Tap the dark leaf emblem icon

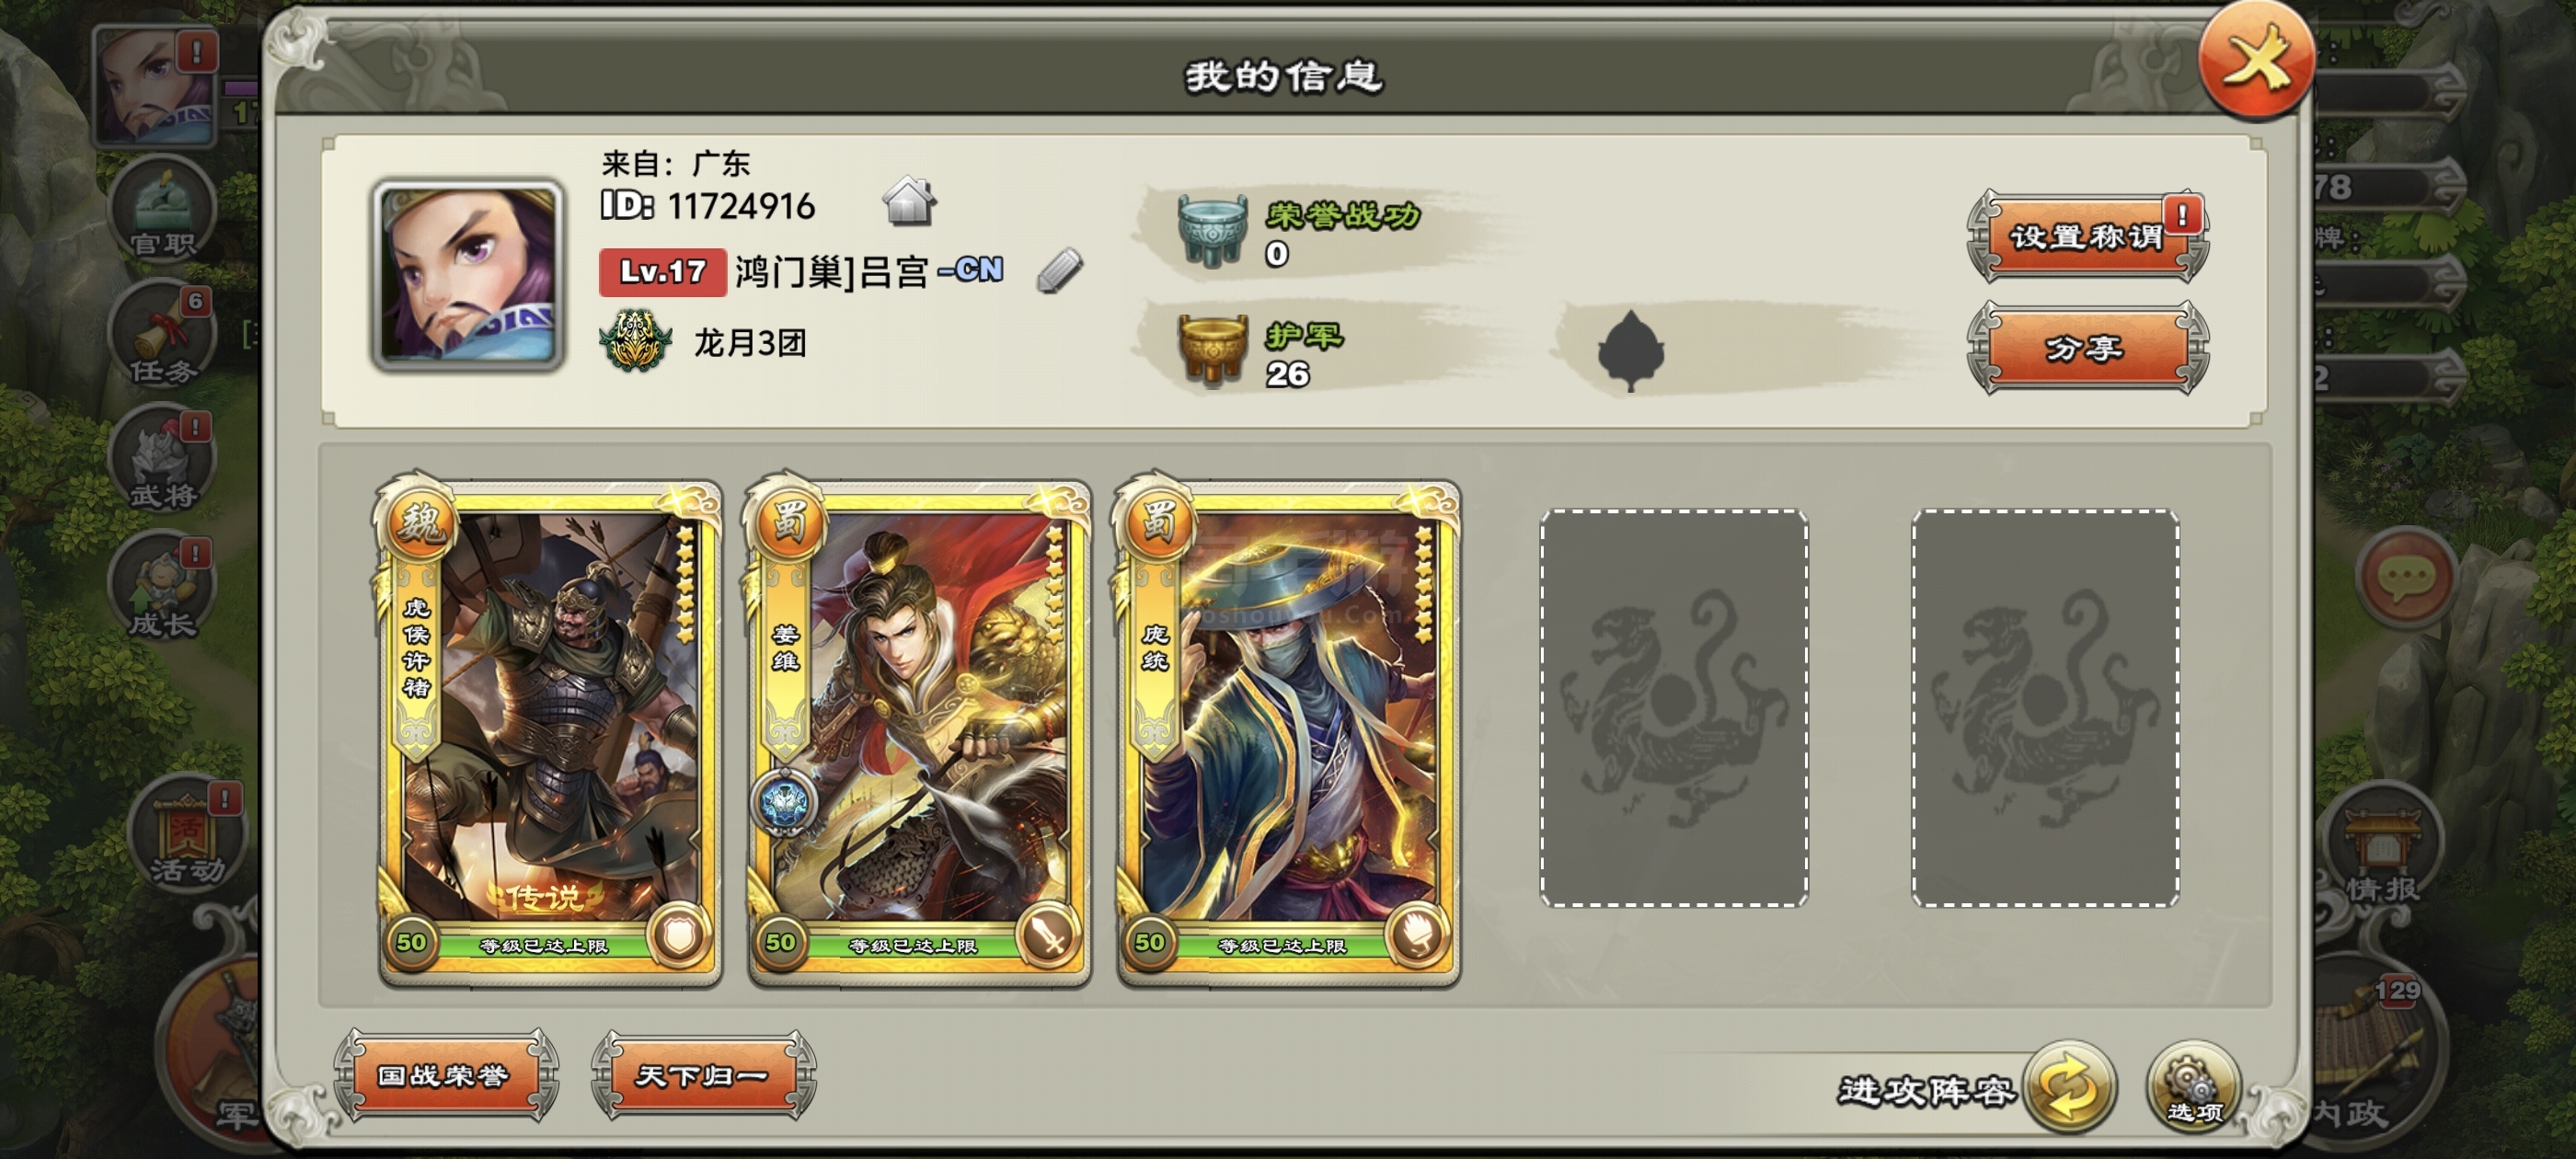[x=1630, y=350]
